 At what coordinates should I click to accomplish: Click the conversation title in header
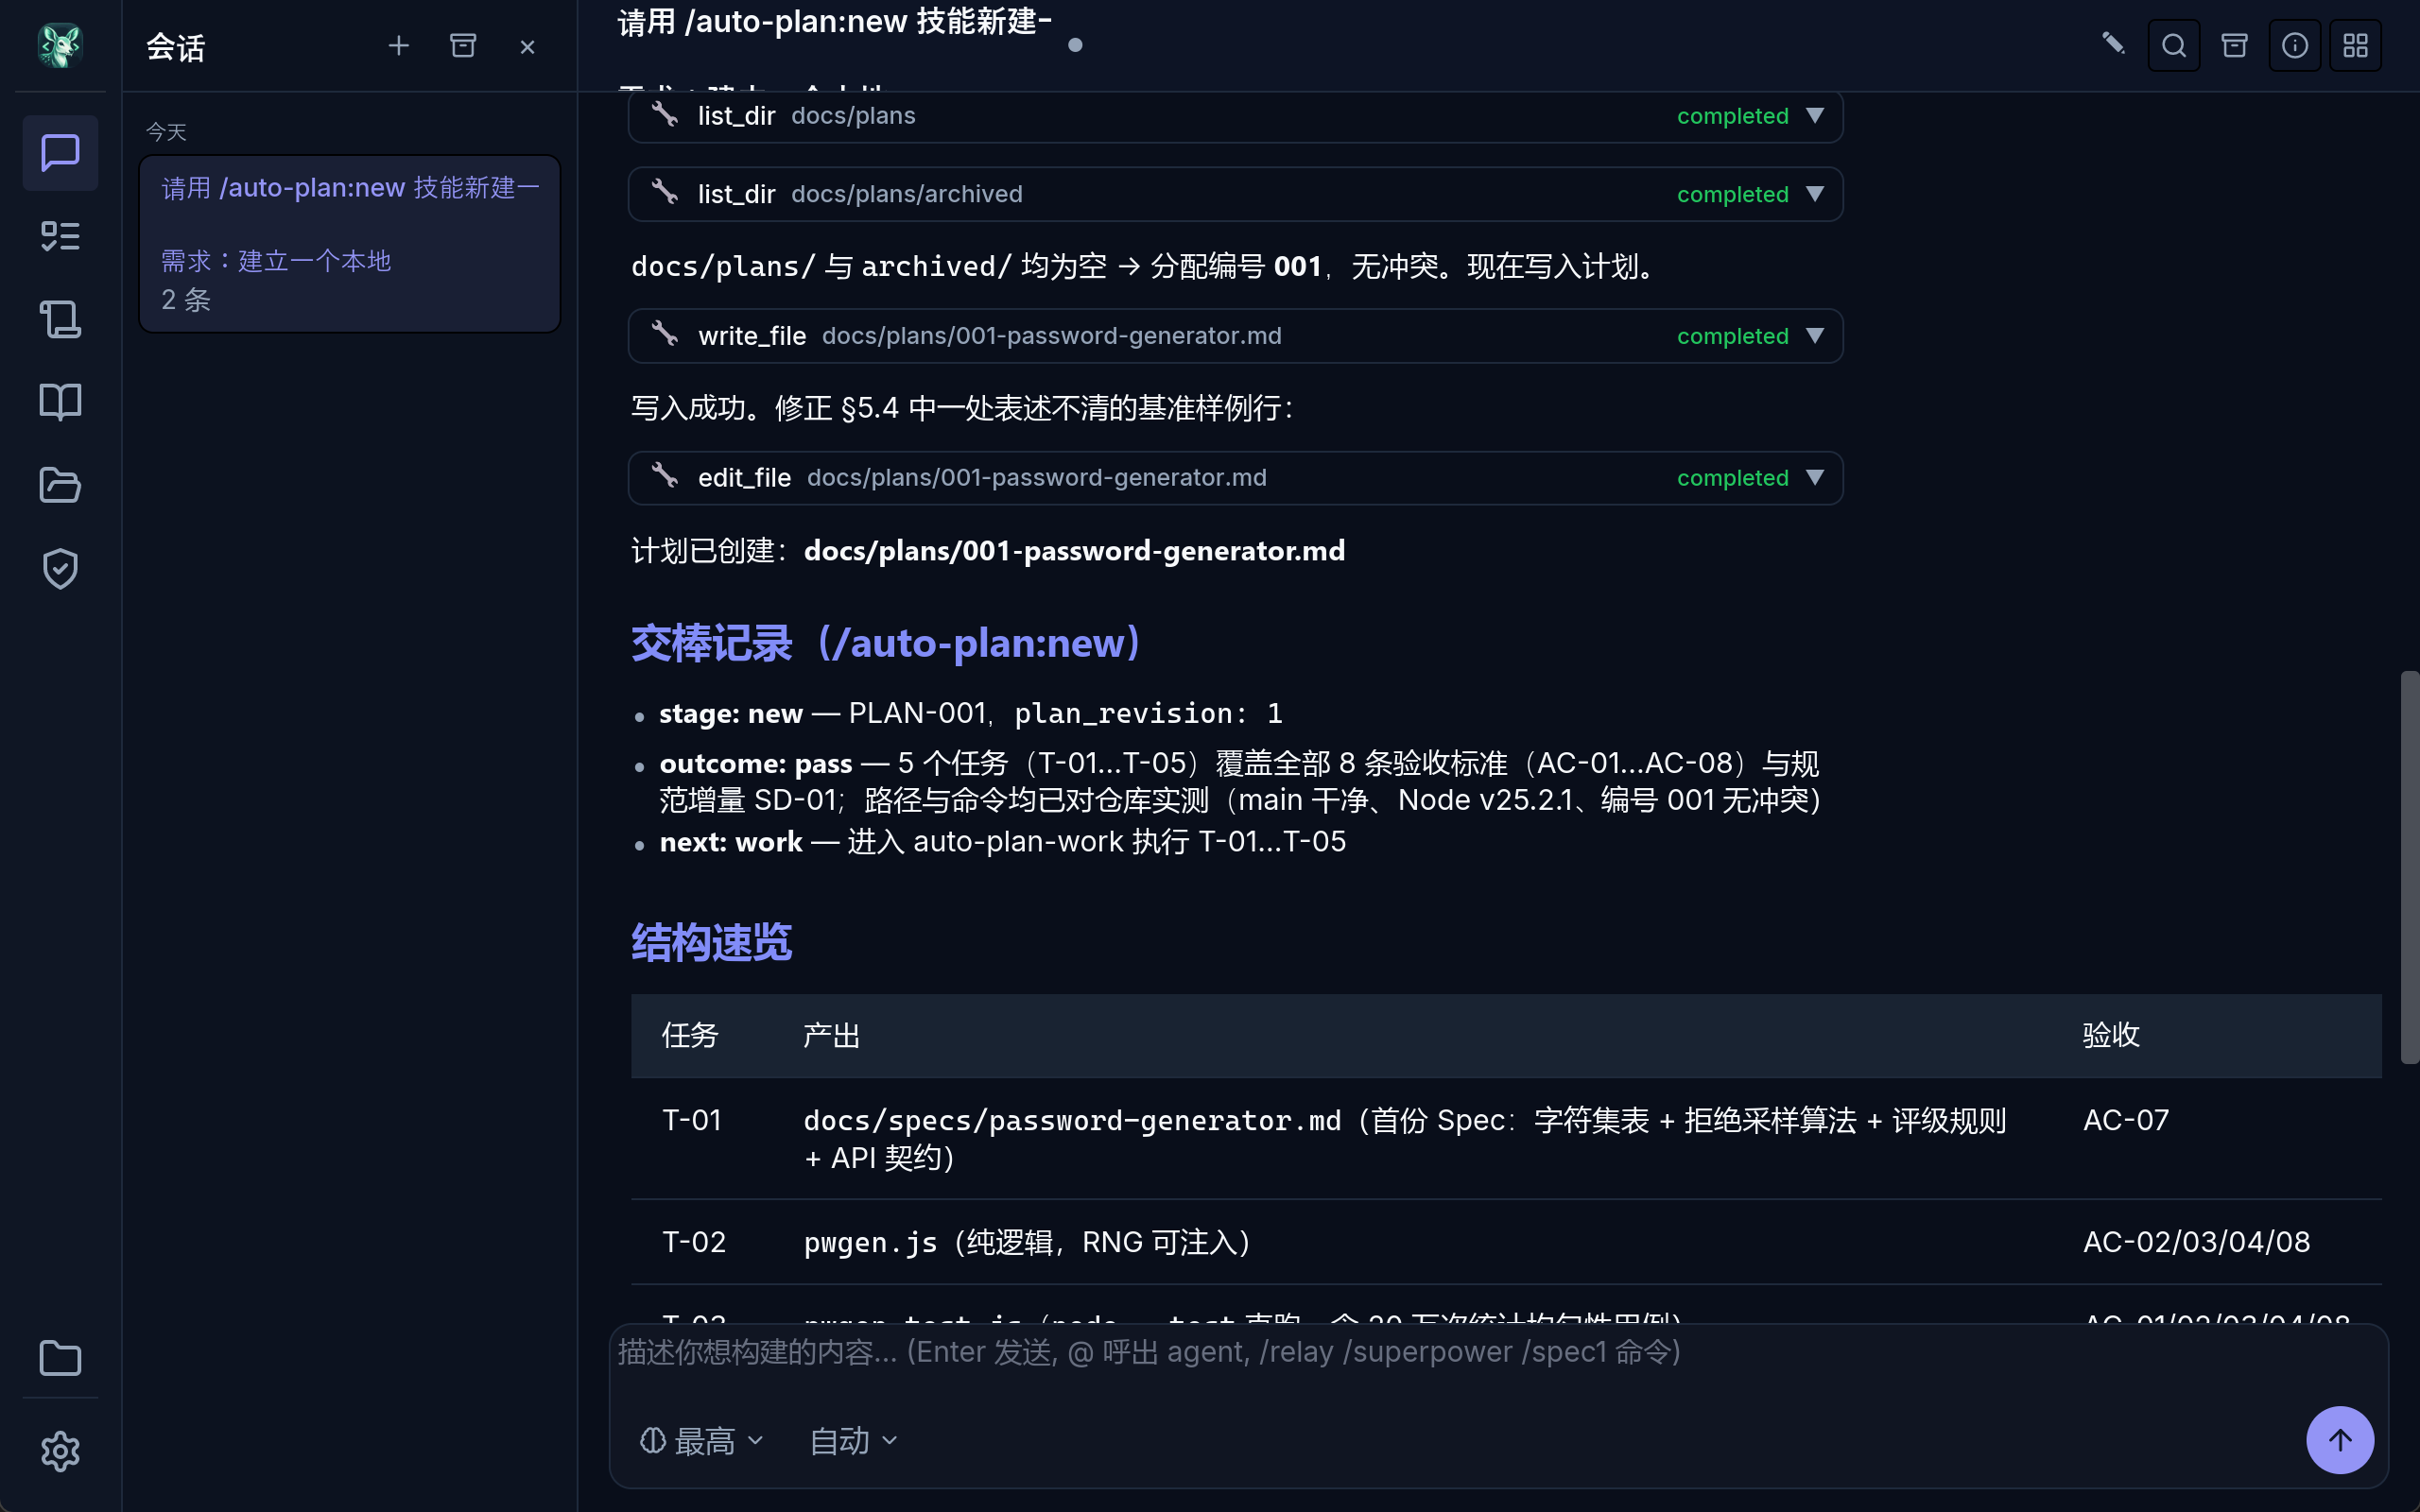(834, 22)
